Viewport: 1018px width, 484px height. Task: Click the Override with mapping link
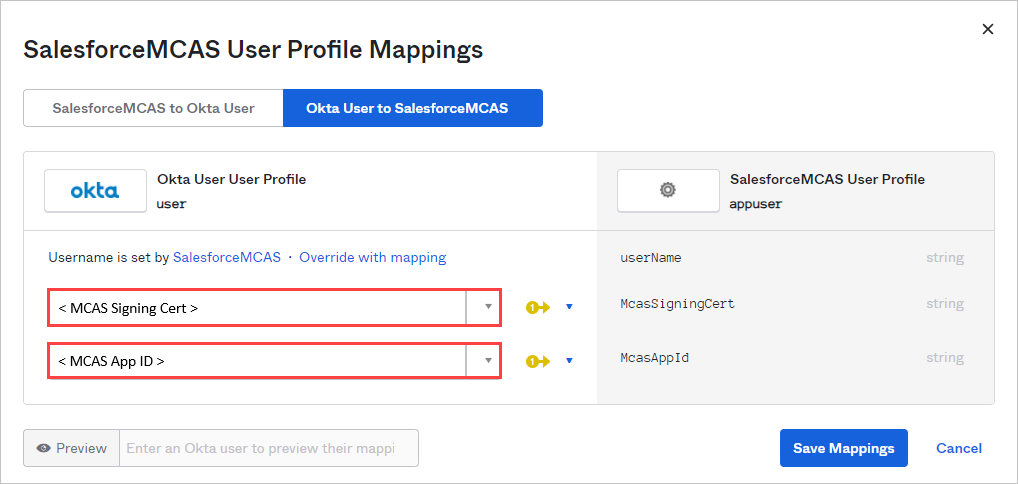(372, 257)
